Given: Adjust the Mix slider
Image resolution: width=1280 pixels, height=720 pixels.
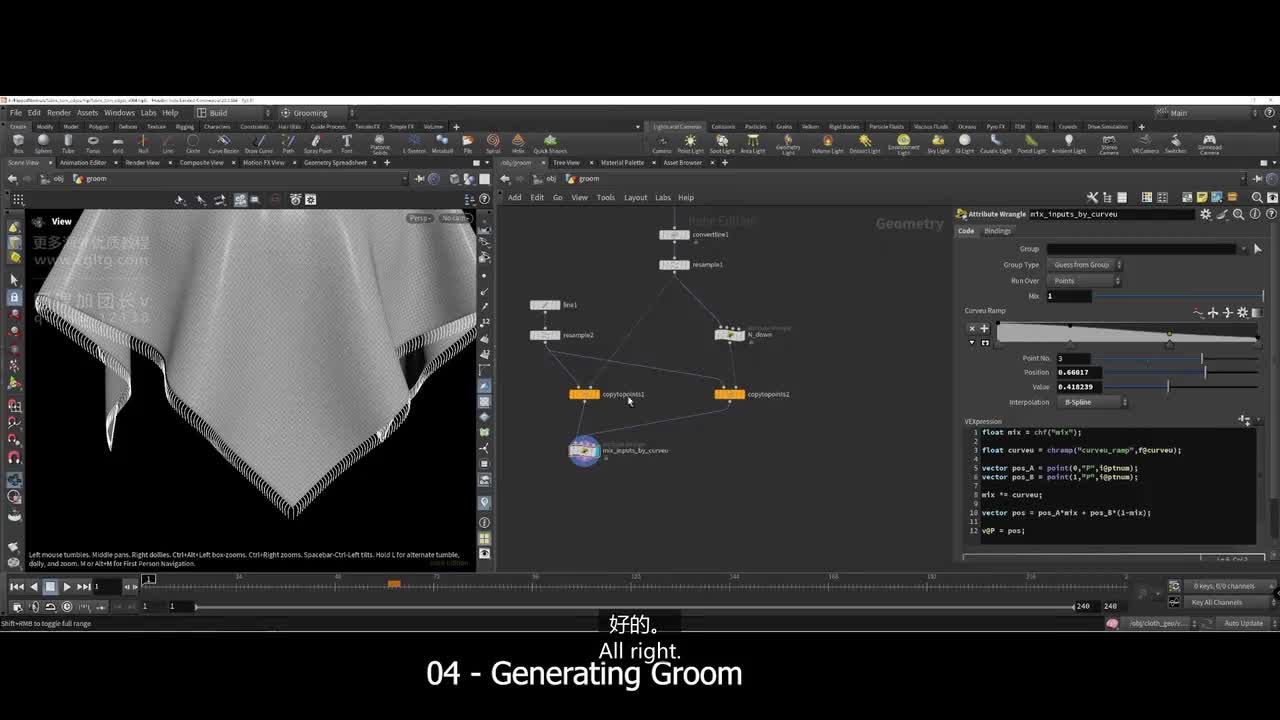Looking at the screenshot, I should tap(1178, 296).
